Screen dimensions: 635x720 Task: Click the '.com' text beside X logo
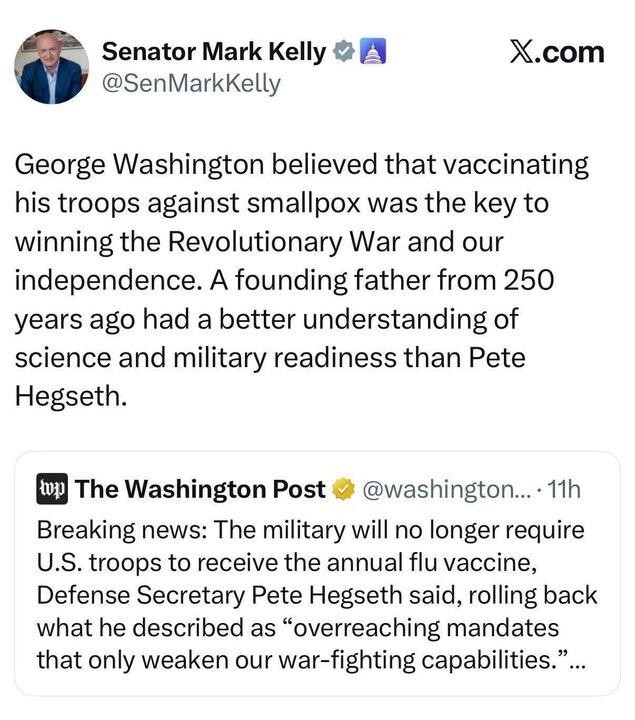tap(573, 51)
